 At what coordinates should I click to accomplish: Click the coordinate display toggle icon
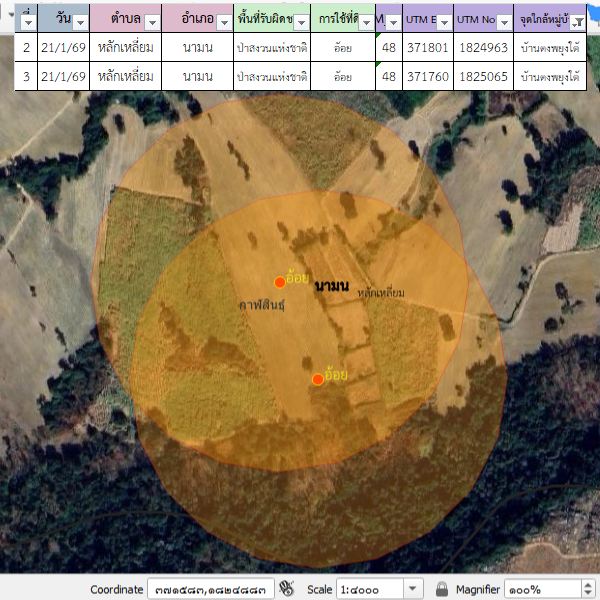click(287, 588)
